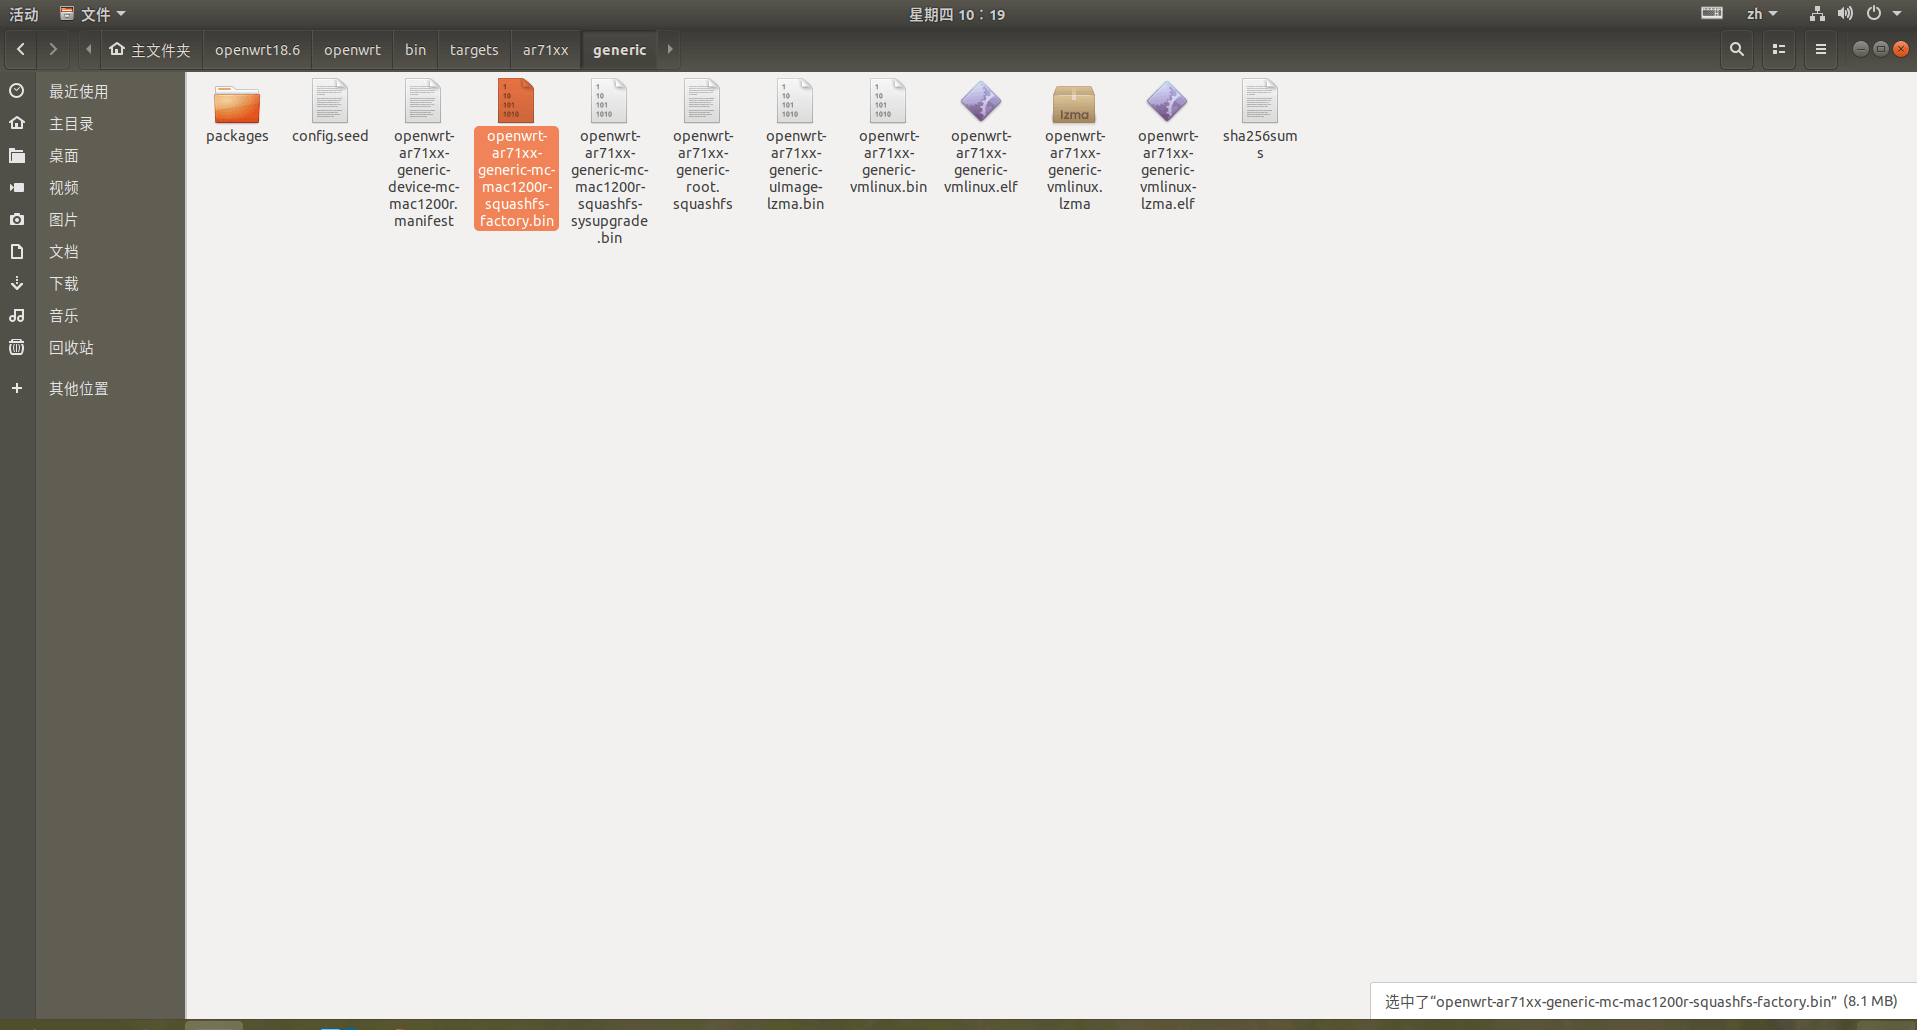This screenshot has height=1030, width=1917.
Task: Select the config.seed file
Action: pyautogui.click(x=330, y=102)
